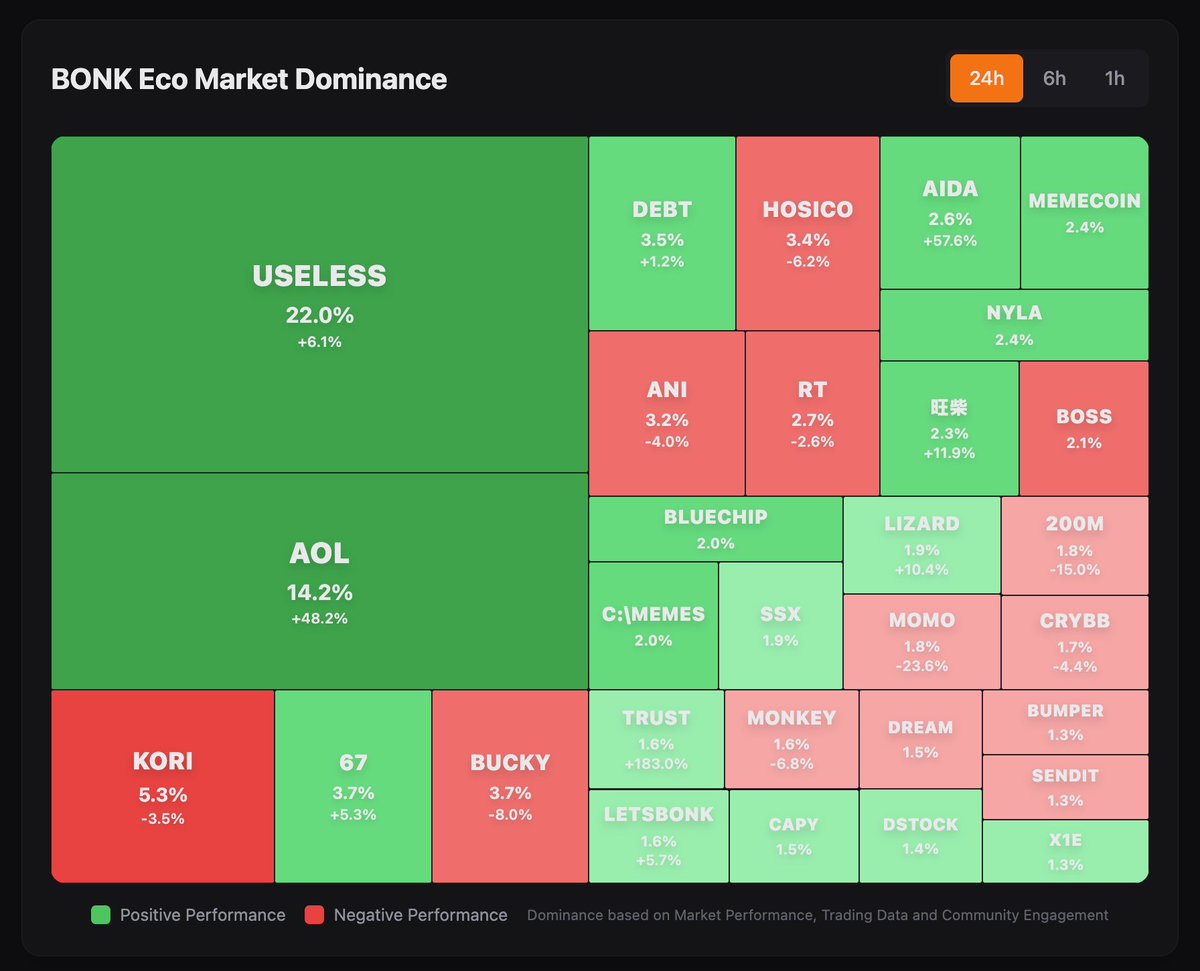Click the CAPY 1.5% tile
Image resolution: width=1200 pixels, height=971 pixels.
[x=794, y=836]
